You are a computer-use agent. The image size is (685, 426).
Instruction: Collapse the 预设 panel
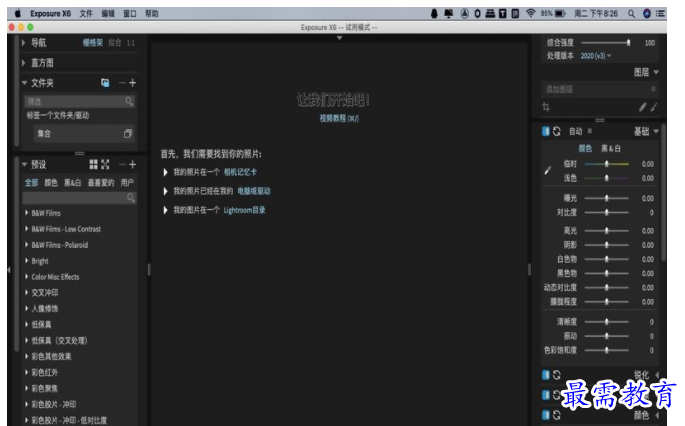tap(24, 164)
